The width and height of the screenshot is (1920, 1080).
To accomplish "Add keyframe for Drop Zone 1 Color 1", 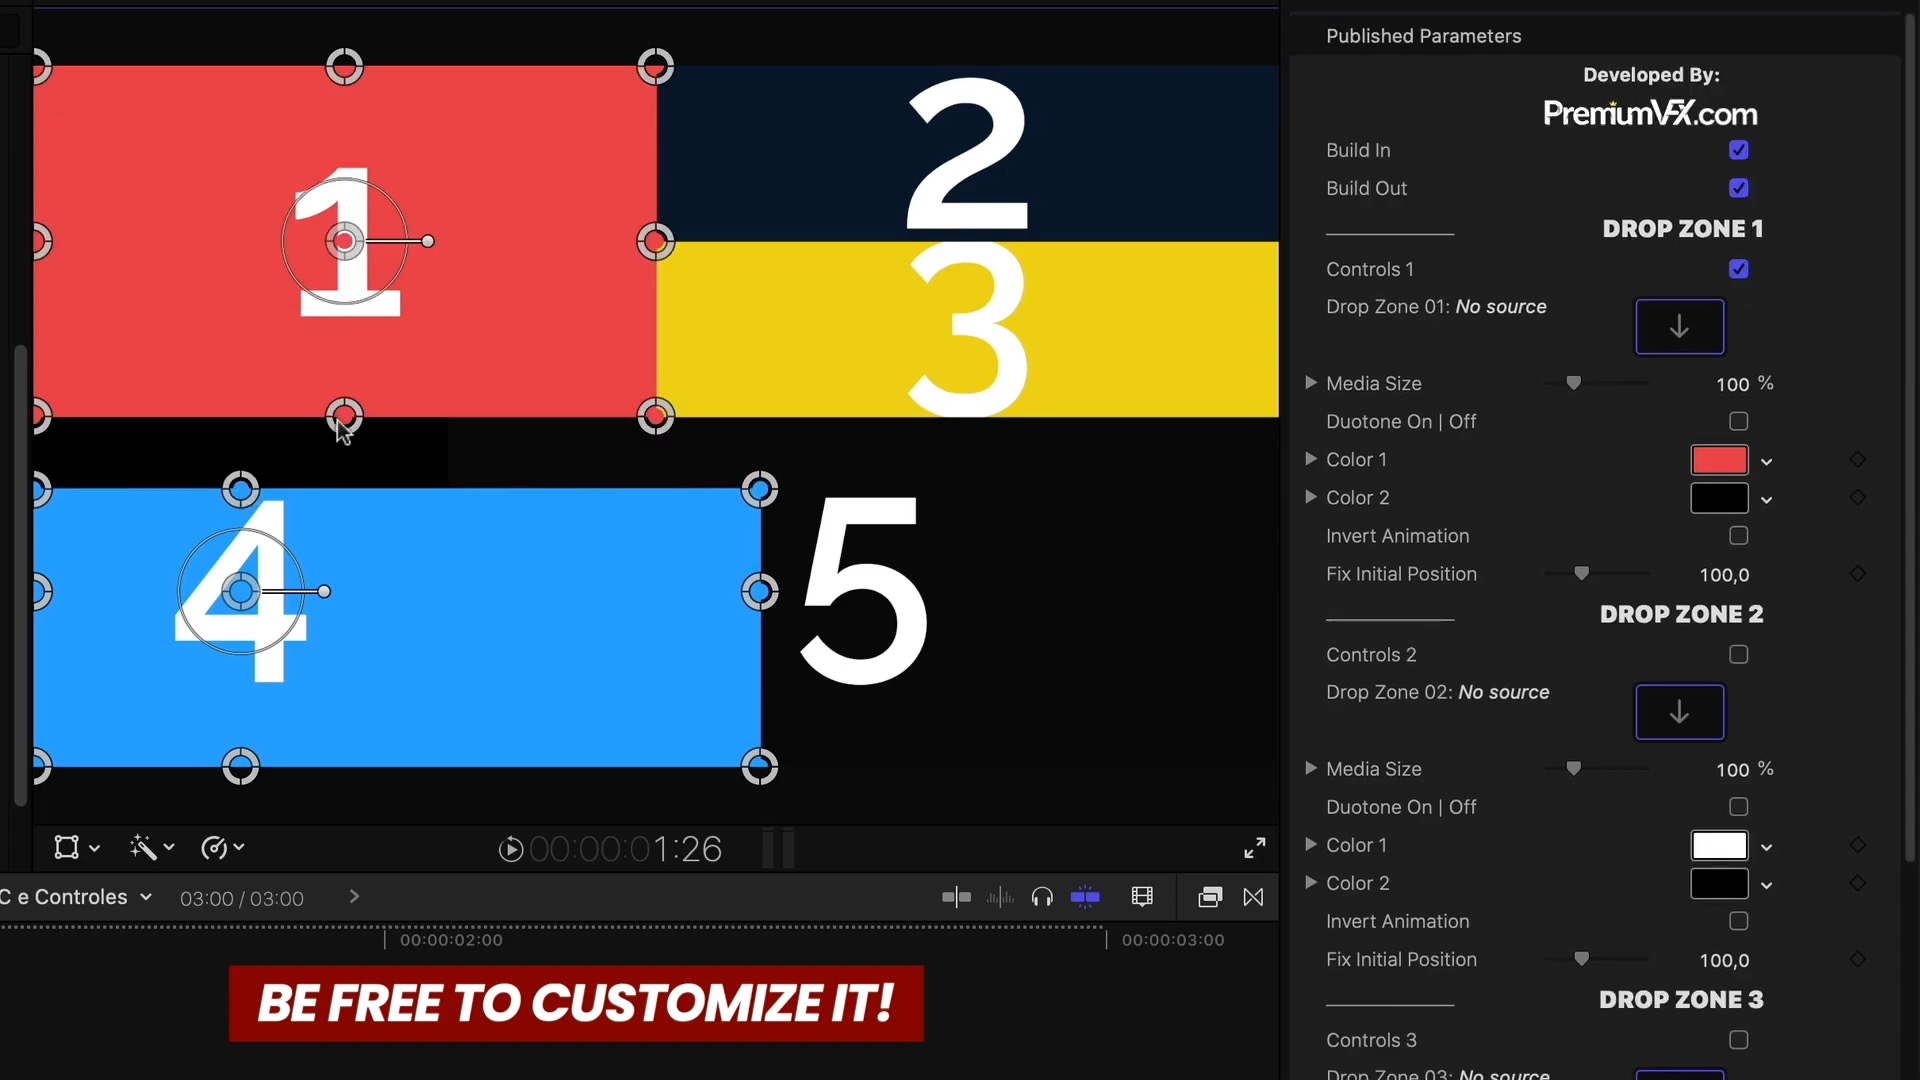I will click(x=1858, y=459).
